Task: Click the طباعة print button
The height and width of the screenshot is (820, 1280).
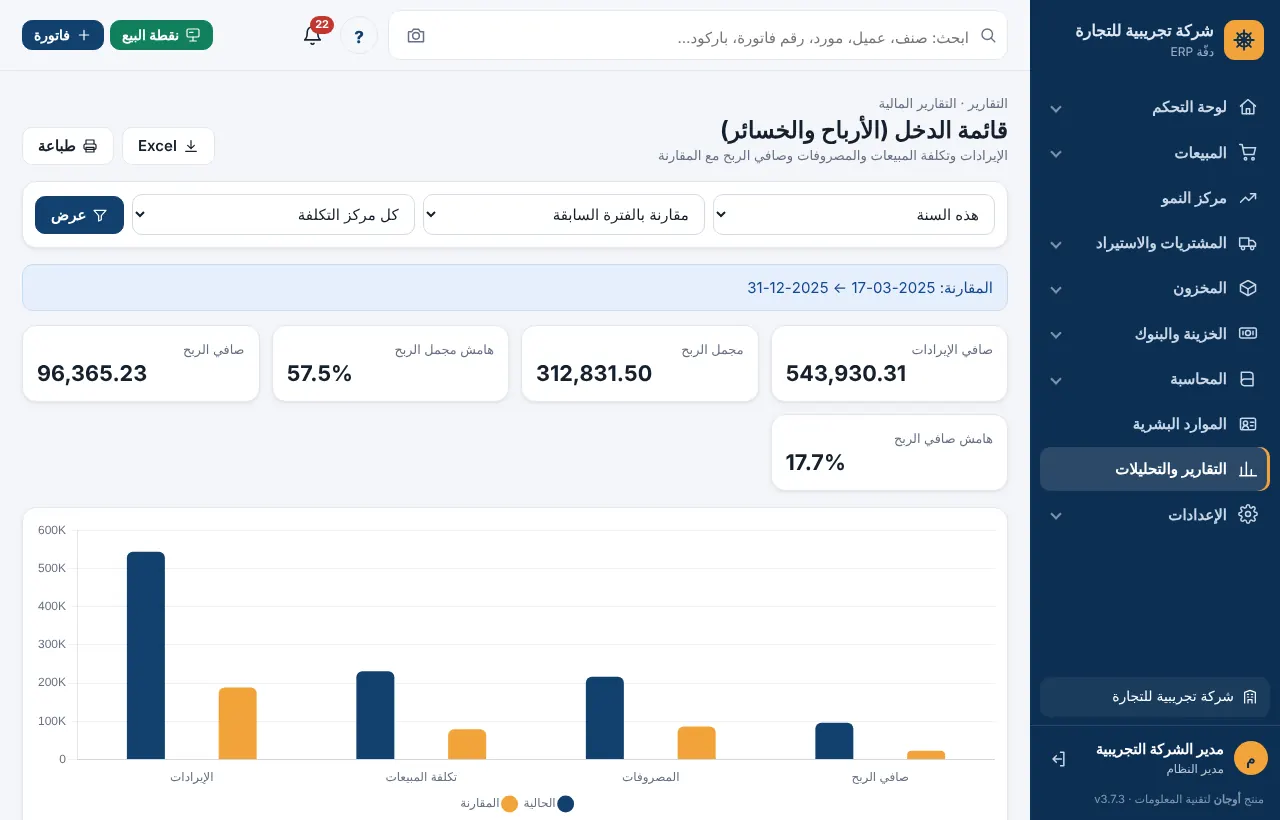Action: (x=68, y=146)
